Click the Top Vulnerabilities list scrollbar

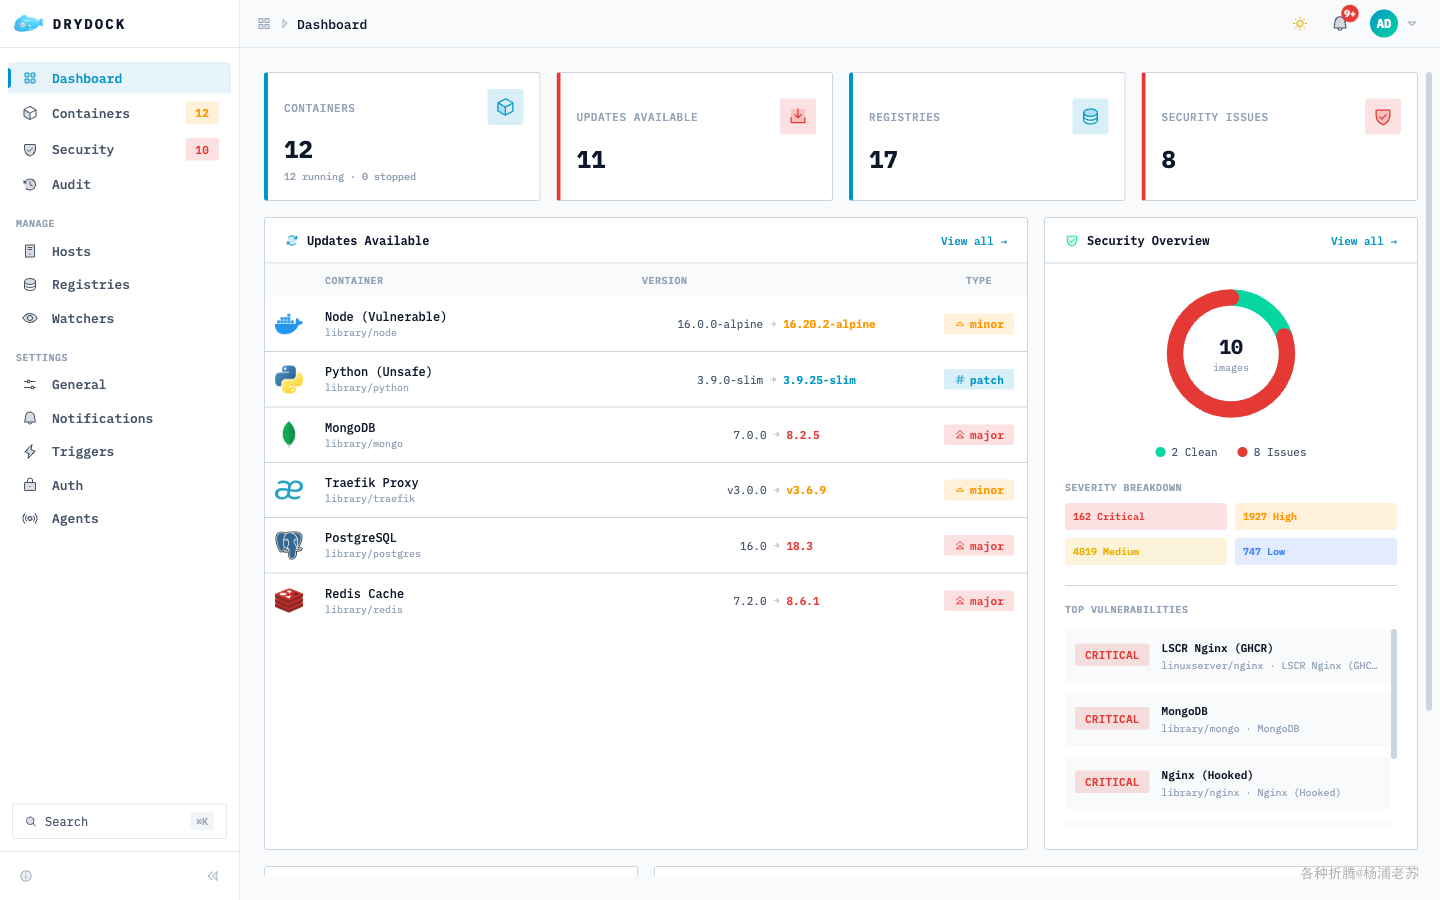[1394, 694]
